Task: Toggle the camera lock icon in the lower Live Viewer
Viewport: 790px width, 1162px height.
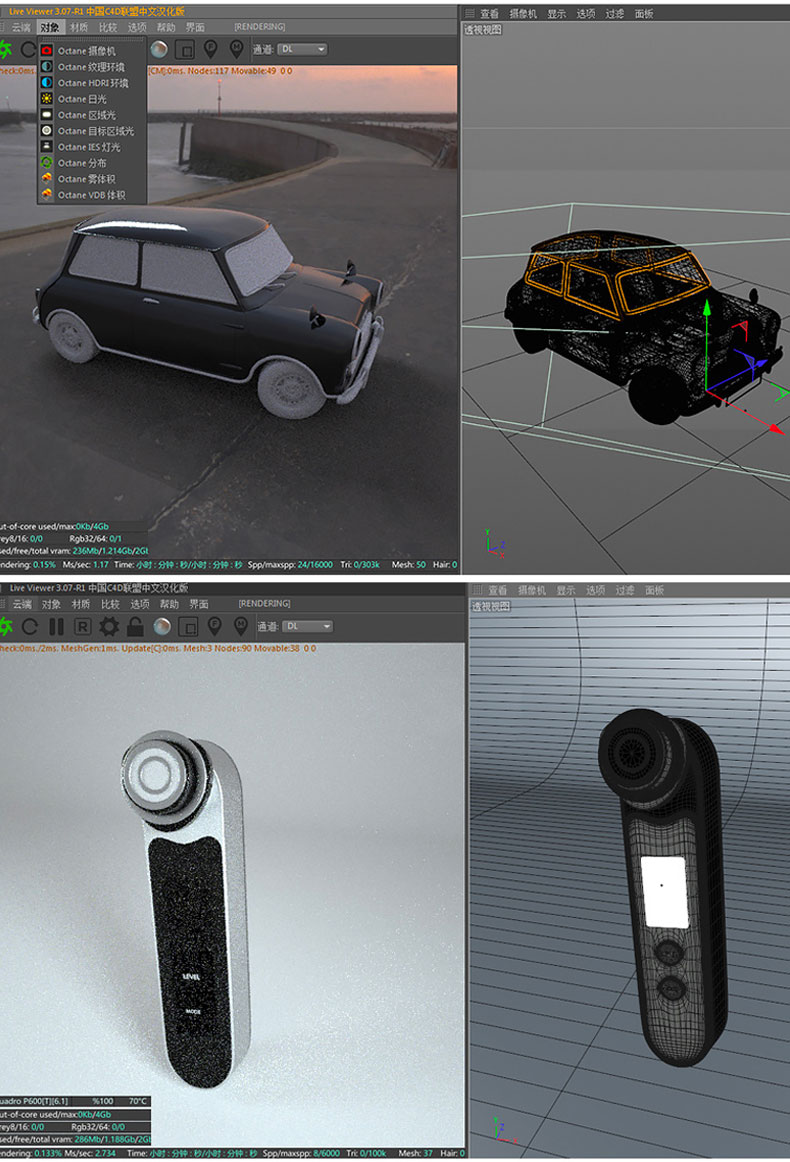Action: 135,627
